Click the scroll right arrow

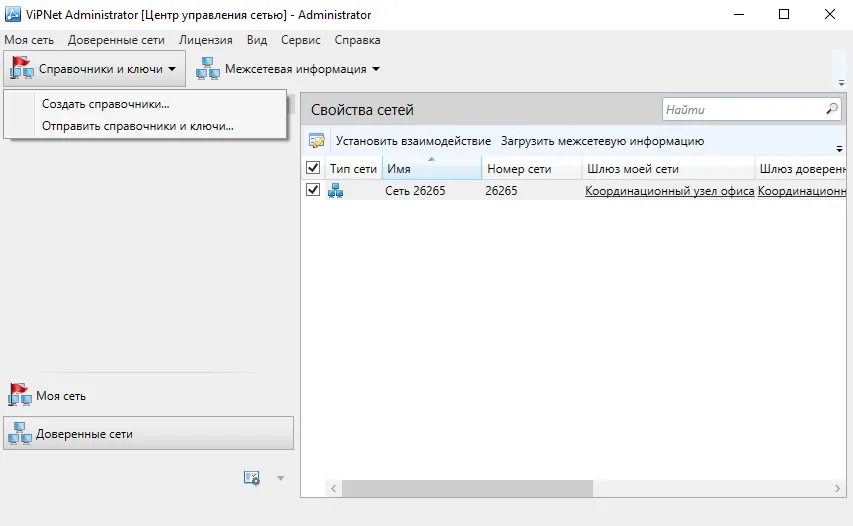tap(837, 488)
